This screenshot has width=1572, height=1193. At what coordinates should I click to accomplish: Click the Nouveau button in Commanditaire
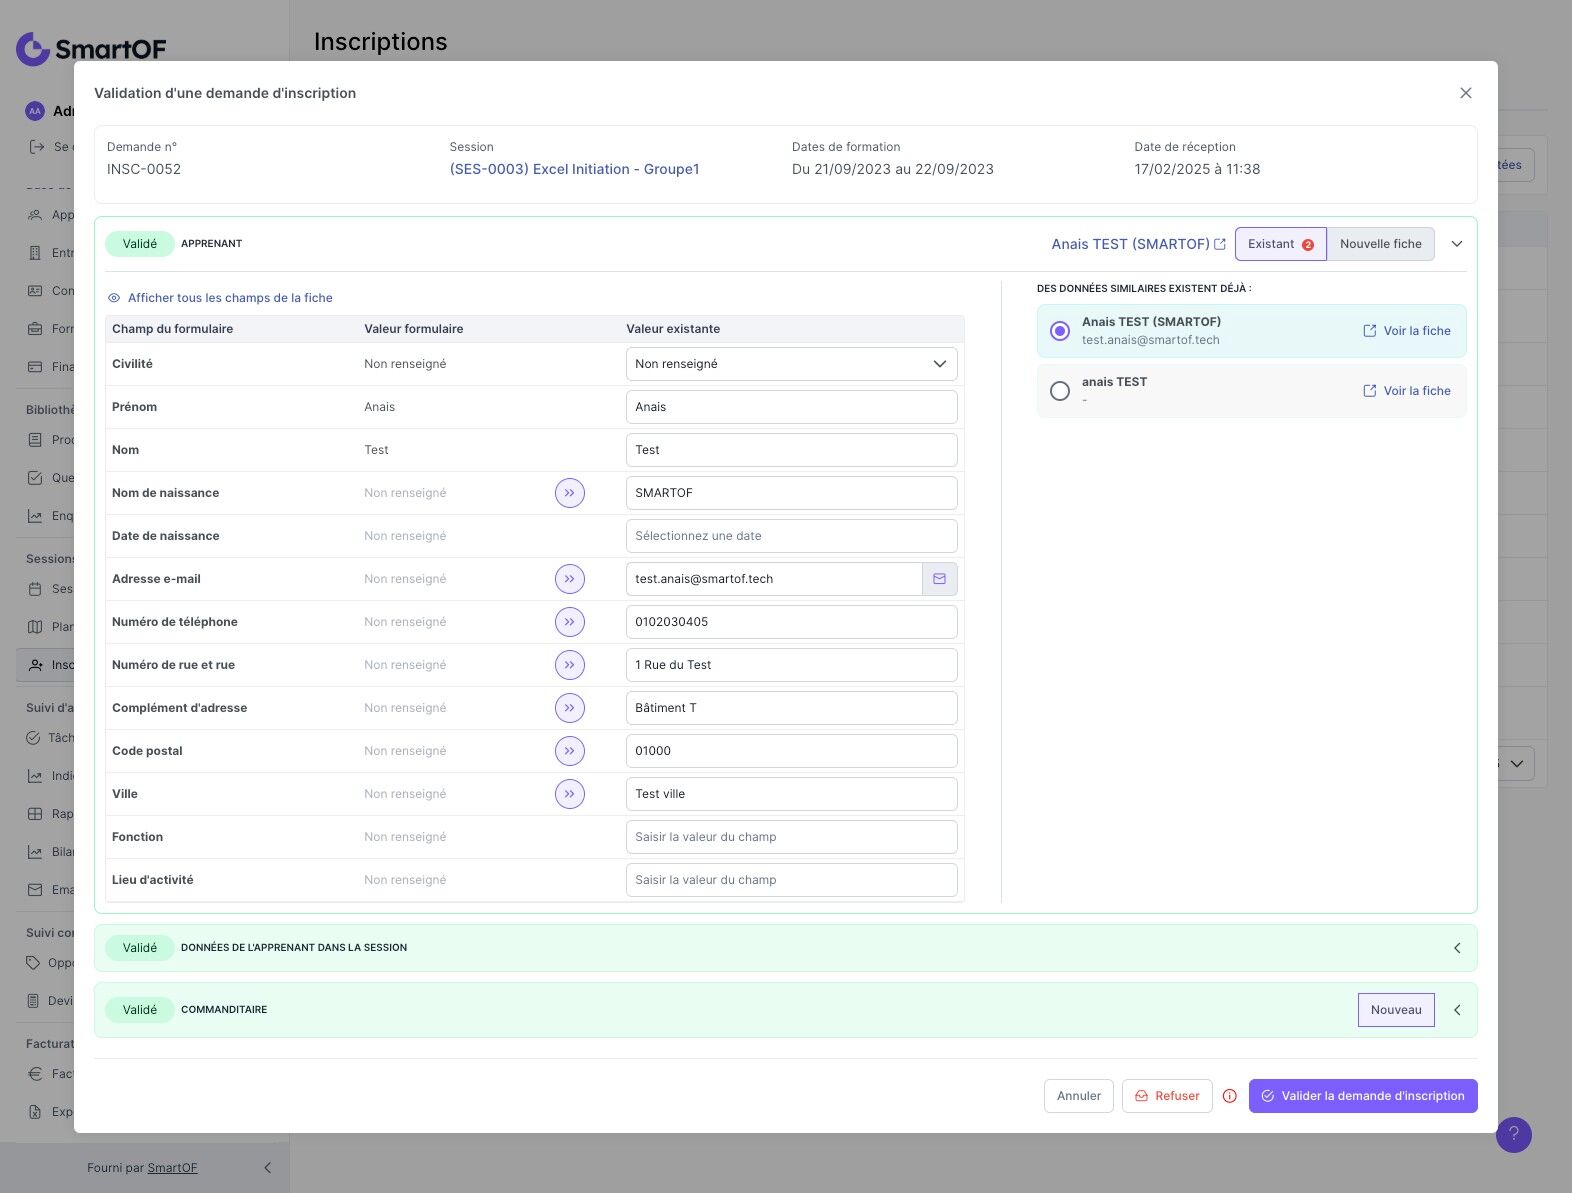(1396, 1010)
